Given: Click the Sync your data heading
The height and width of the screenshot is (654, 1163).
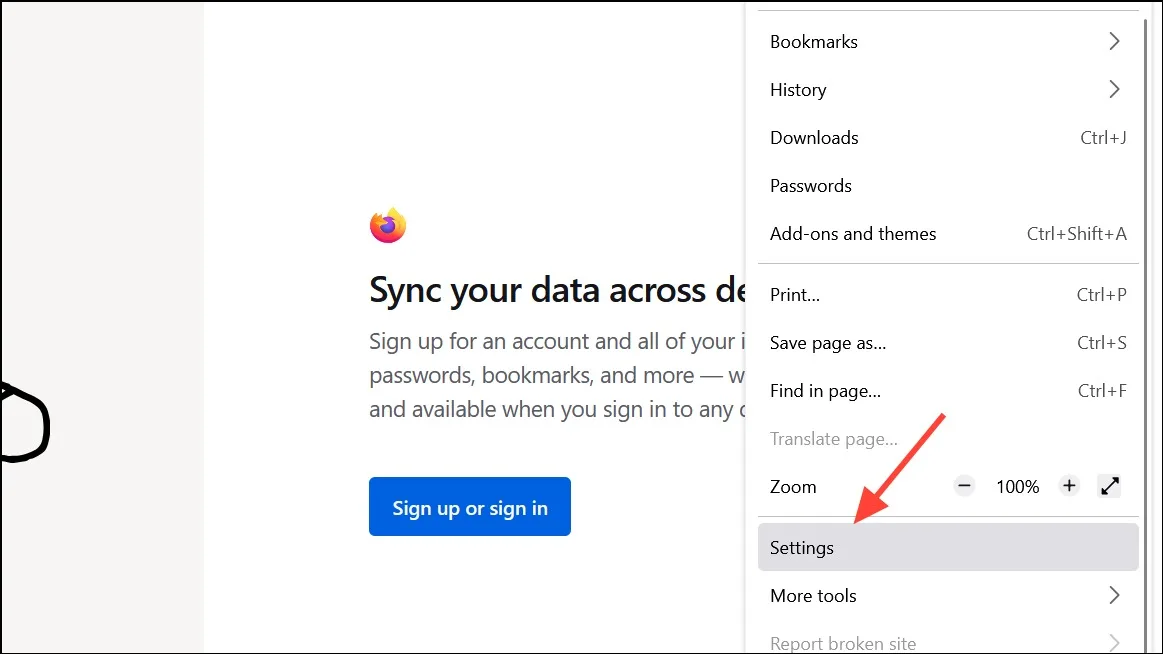Looking at the screenshot, I should coord(557,290).
